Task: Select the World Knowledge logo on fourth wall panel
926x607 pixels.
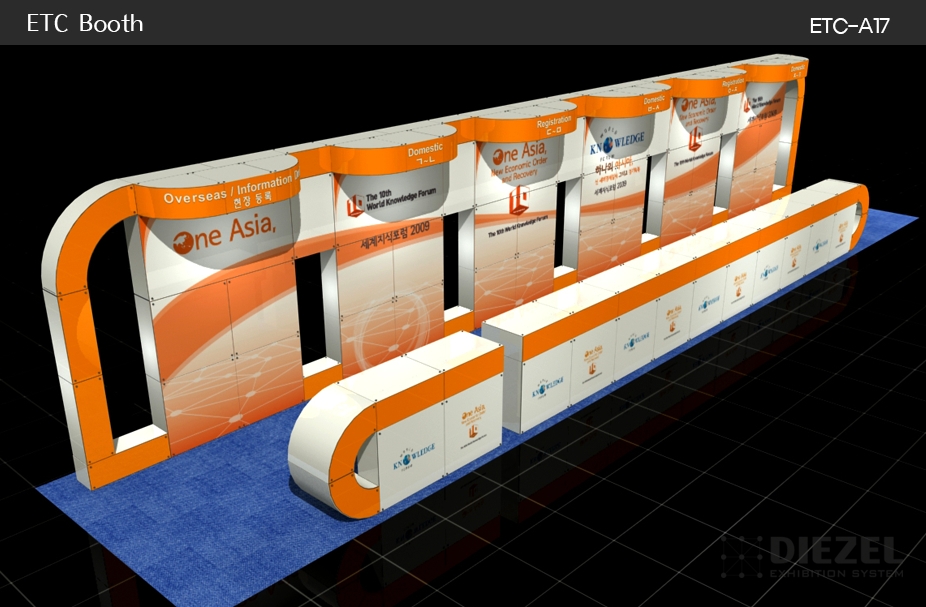Action: 617,142
